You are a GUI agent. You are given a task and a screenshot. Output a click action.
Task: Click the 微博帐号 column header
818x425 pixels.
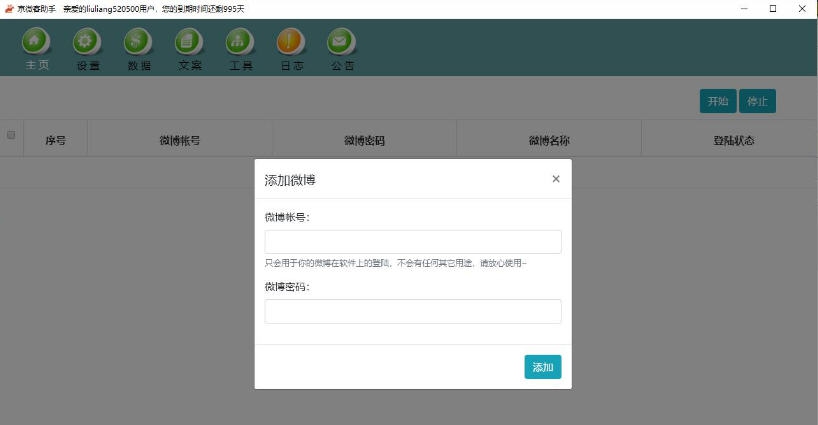pyautogui.click(x=180, y=140)
